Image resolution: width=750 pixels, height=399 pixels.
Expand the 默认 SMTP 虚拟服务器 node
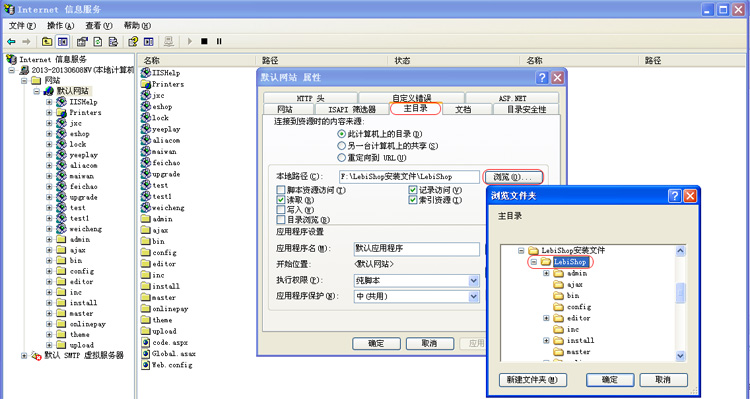coord(24,355)
